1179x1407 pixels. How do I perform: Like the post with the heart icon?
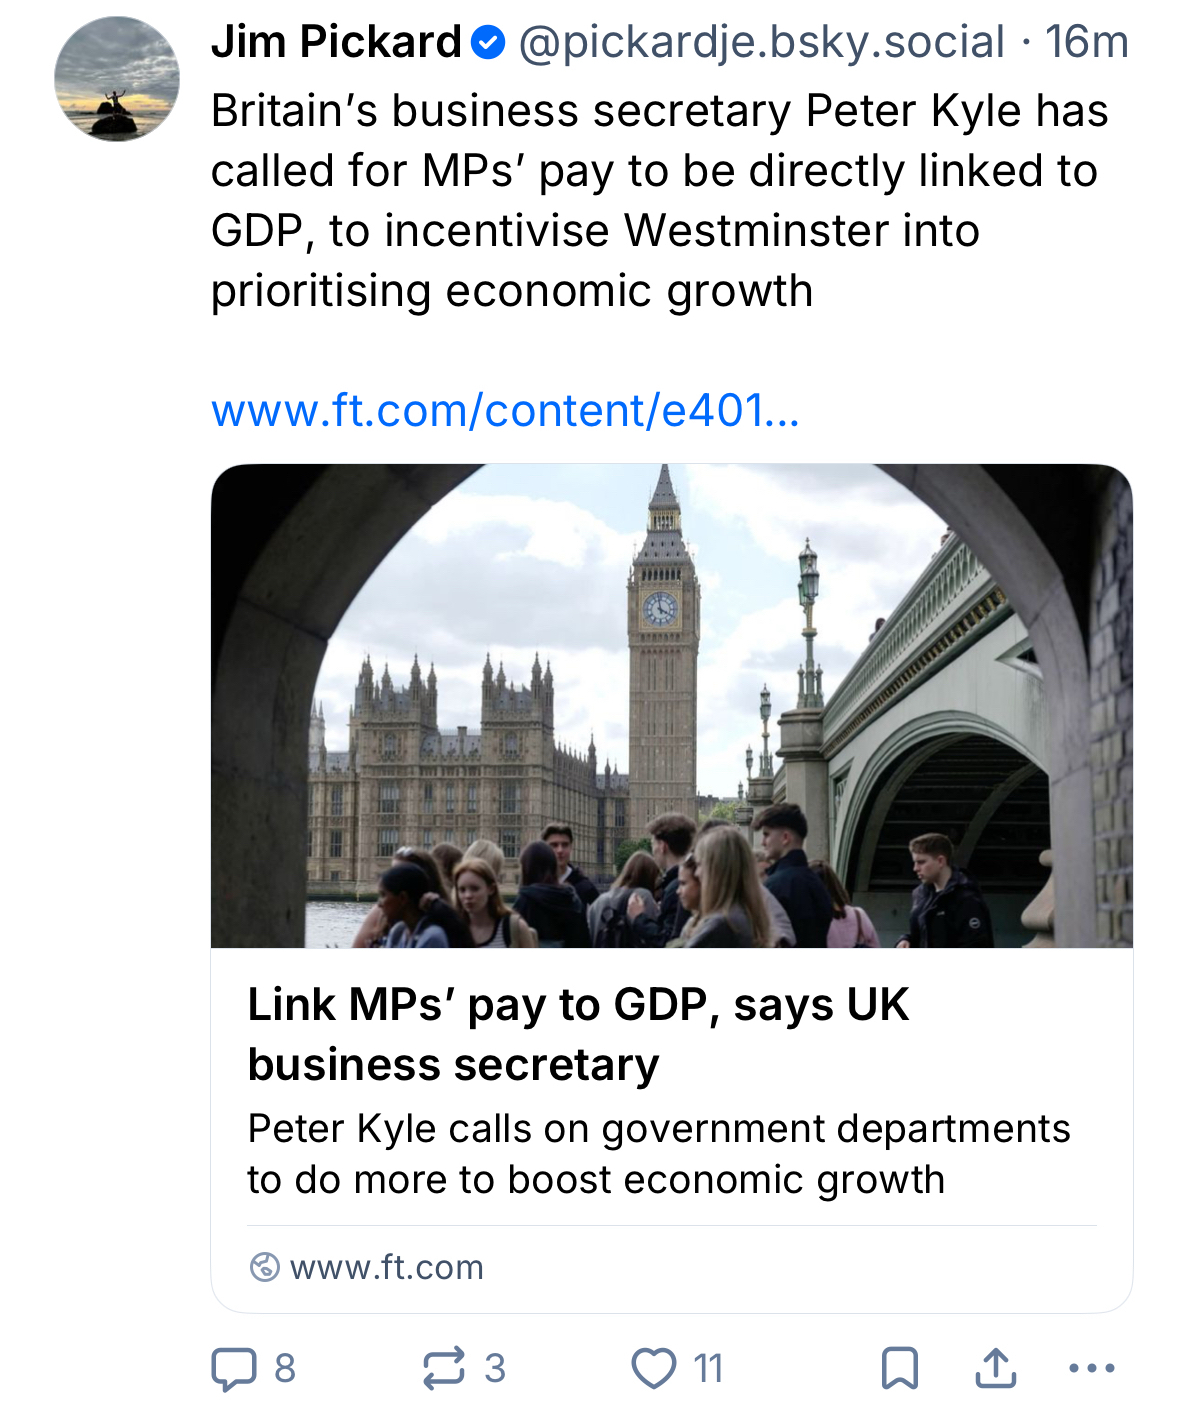click(654, 1368)
